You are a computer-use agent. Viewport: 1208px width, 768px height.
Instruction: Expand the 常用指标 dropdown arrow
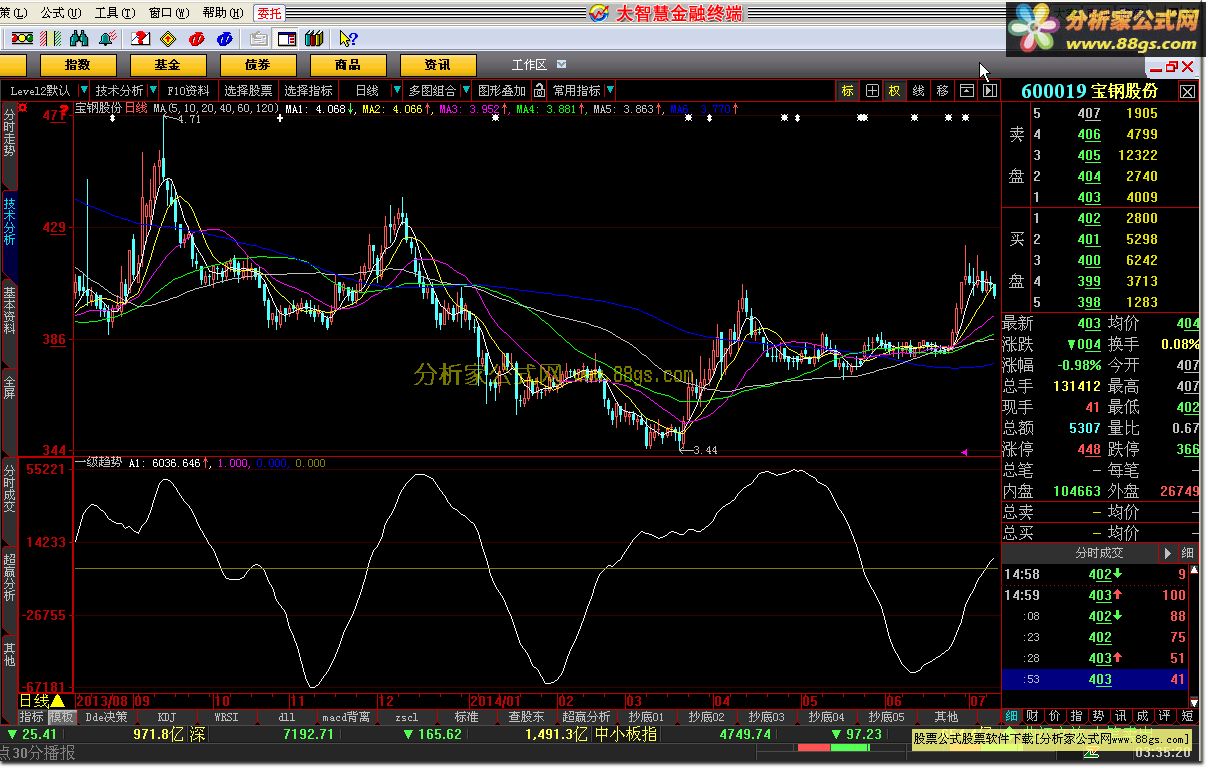coord(610,90)
